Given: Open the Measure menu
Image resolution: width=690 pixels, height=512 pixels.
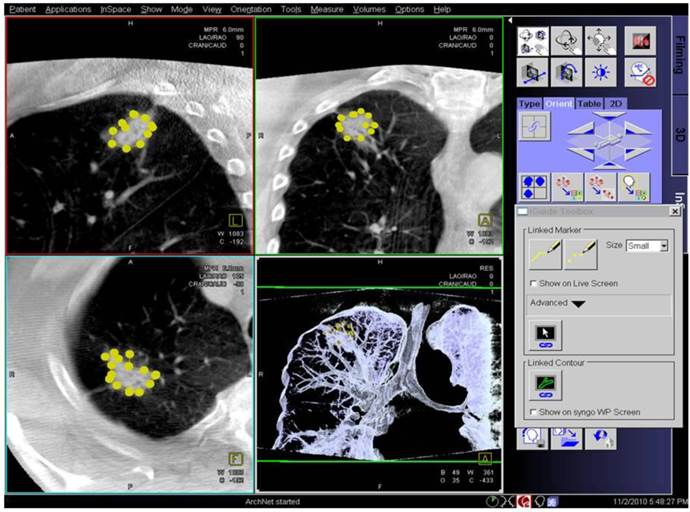Looking at the screenshot, I should [x=326, y=8].
